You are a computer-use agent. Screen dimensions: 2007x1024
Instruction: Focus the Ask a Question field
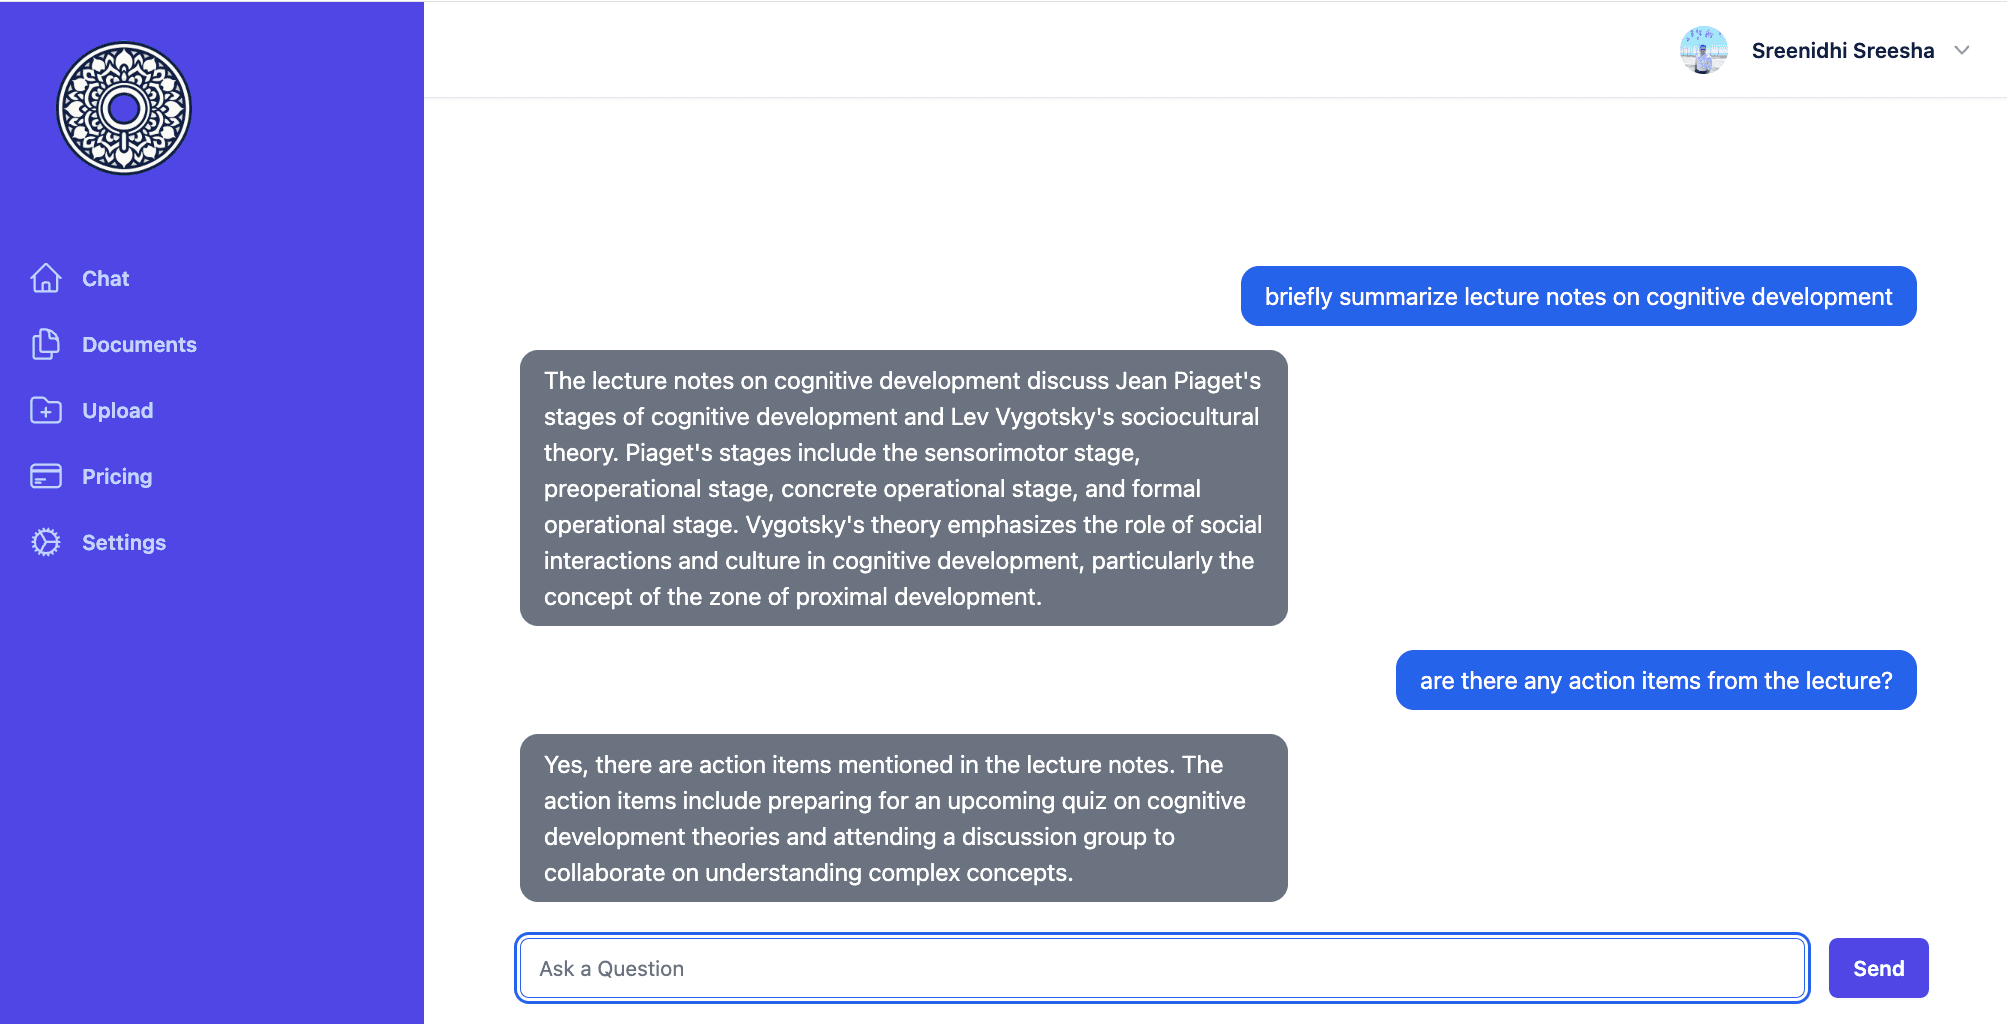click(1162, 968)
